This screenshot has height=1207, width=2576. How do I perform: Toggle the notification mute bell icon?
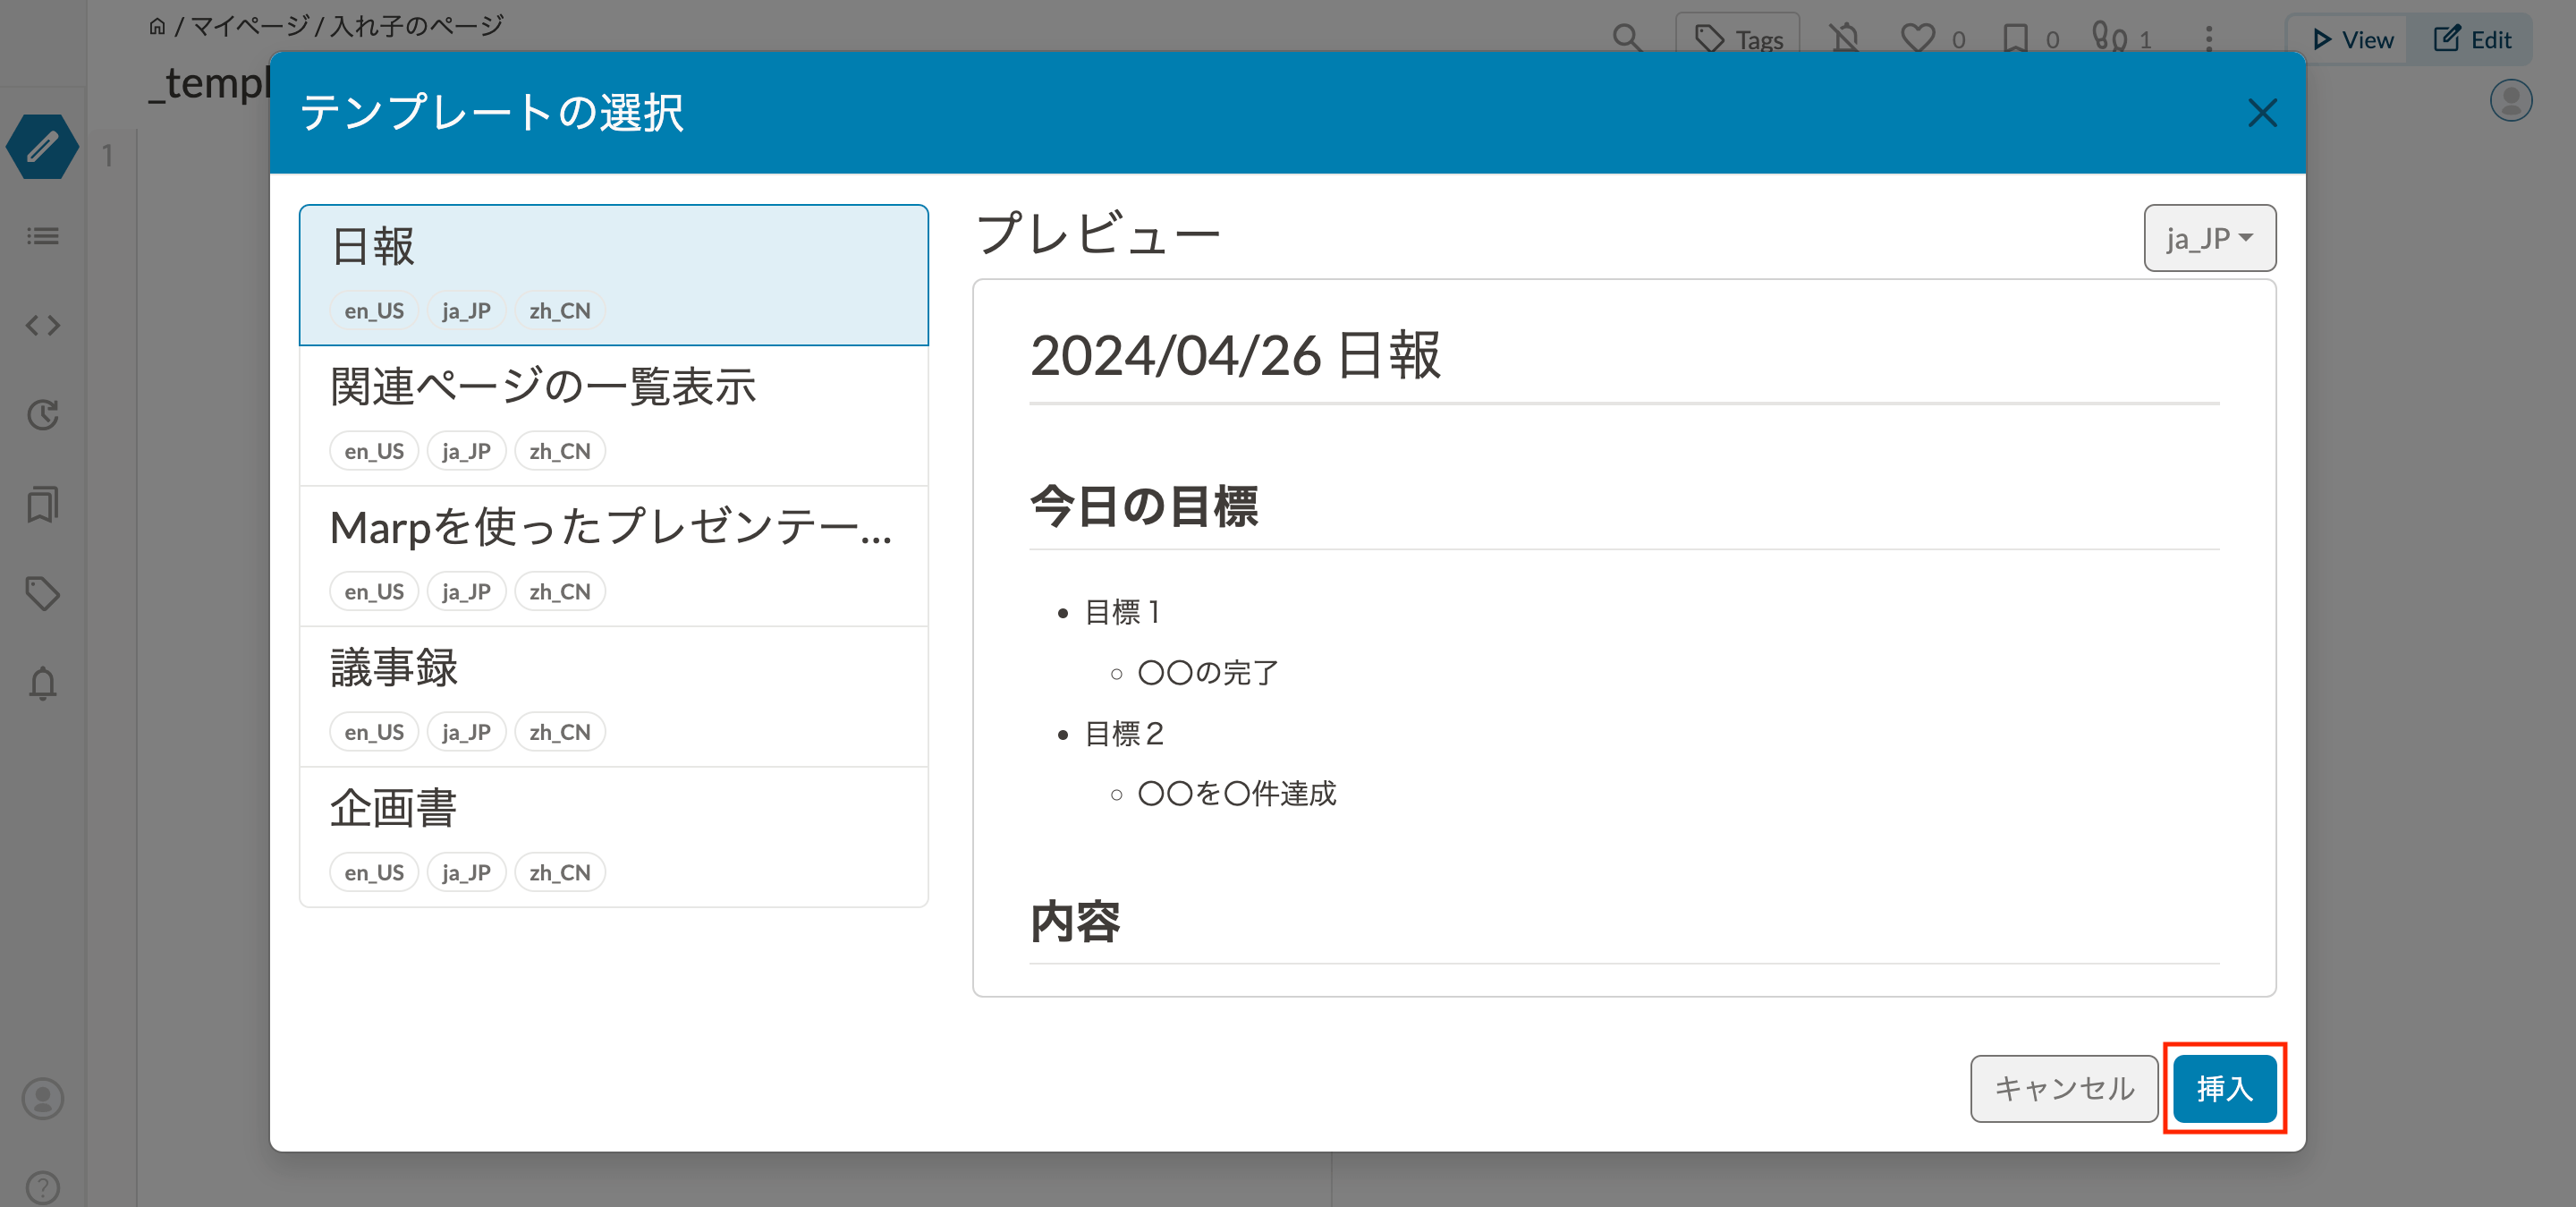(x=1845, y=38)
